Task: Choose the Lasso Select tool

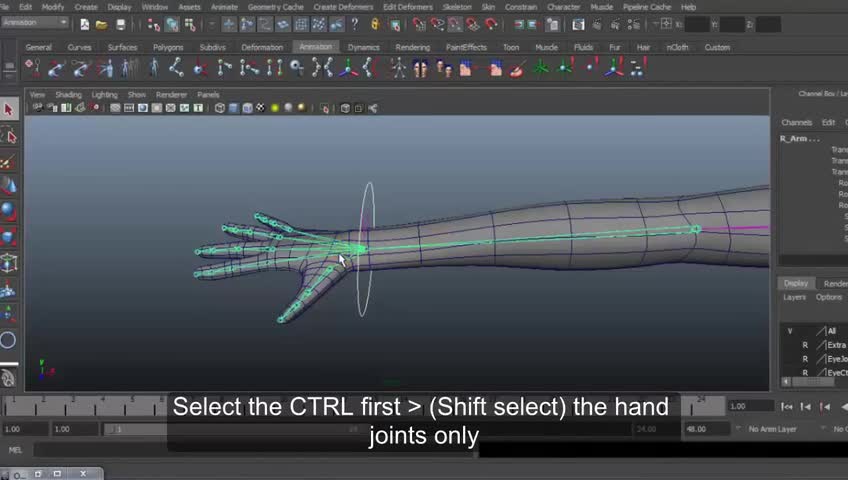Action: click(x=9, y=136)
